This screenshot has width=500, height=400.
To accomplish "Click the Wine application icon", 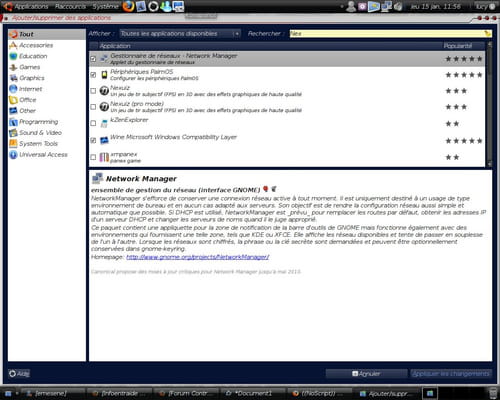I will [x=104, y=140].
